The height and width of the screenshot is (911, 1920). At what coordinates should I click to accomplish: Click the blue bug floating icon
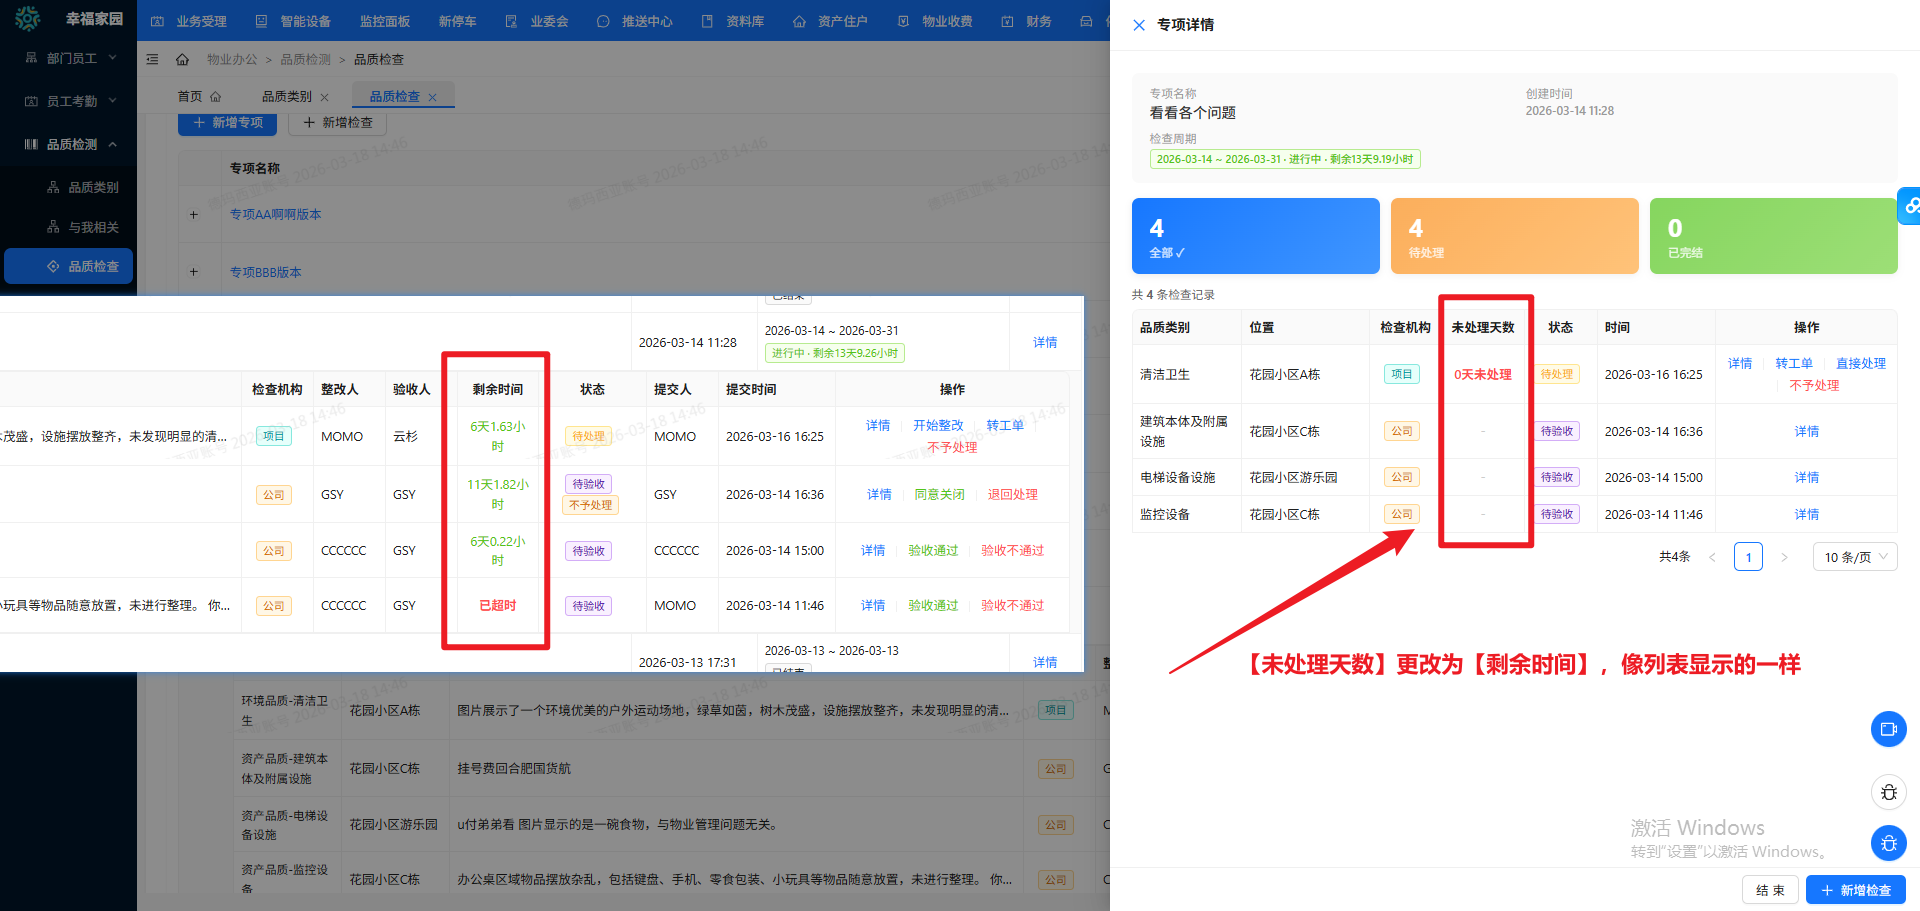click(1888, 843)
